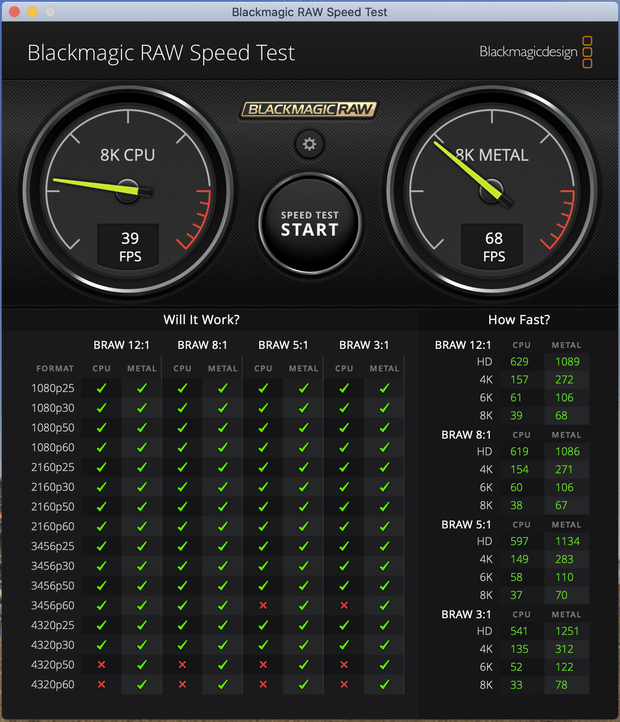Image resolution: width=620 pixels, height=722 pixels.
Task: Click the checkmark for 4320p50 BRAW 3:1 METAL
Action: click(384, 664)
